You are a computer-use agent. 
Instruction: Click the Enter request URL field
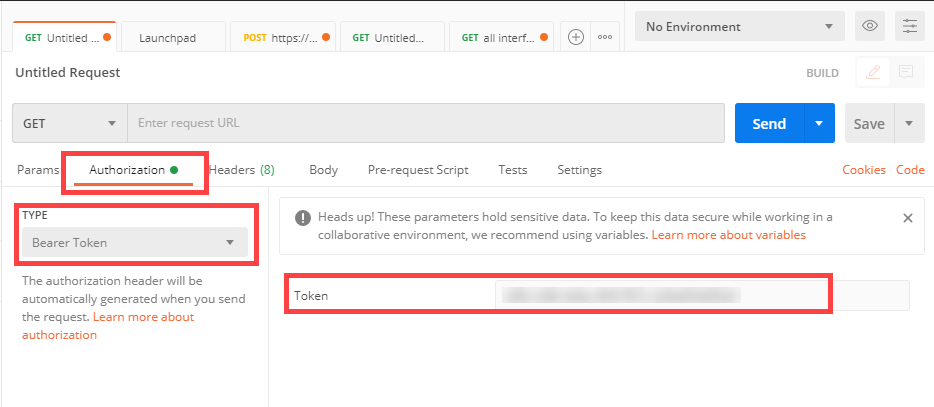[426, 123]
